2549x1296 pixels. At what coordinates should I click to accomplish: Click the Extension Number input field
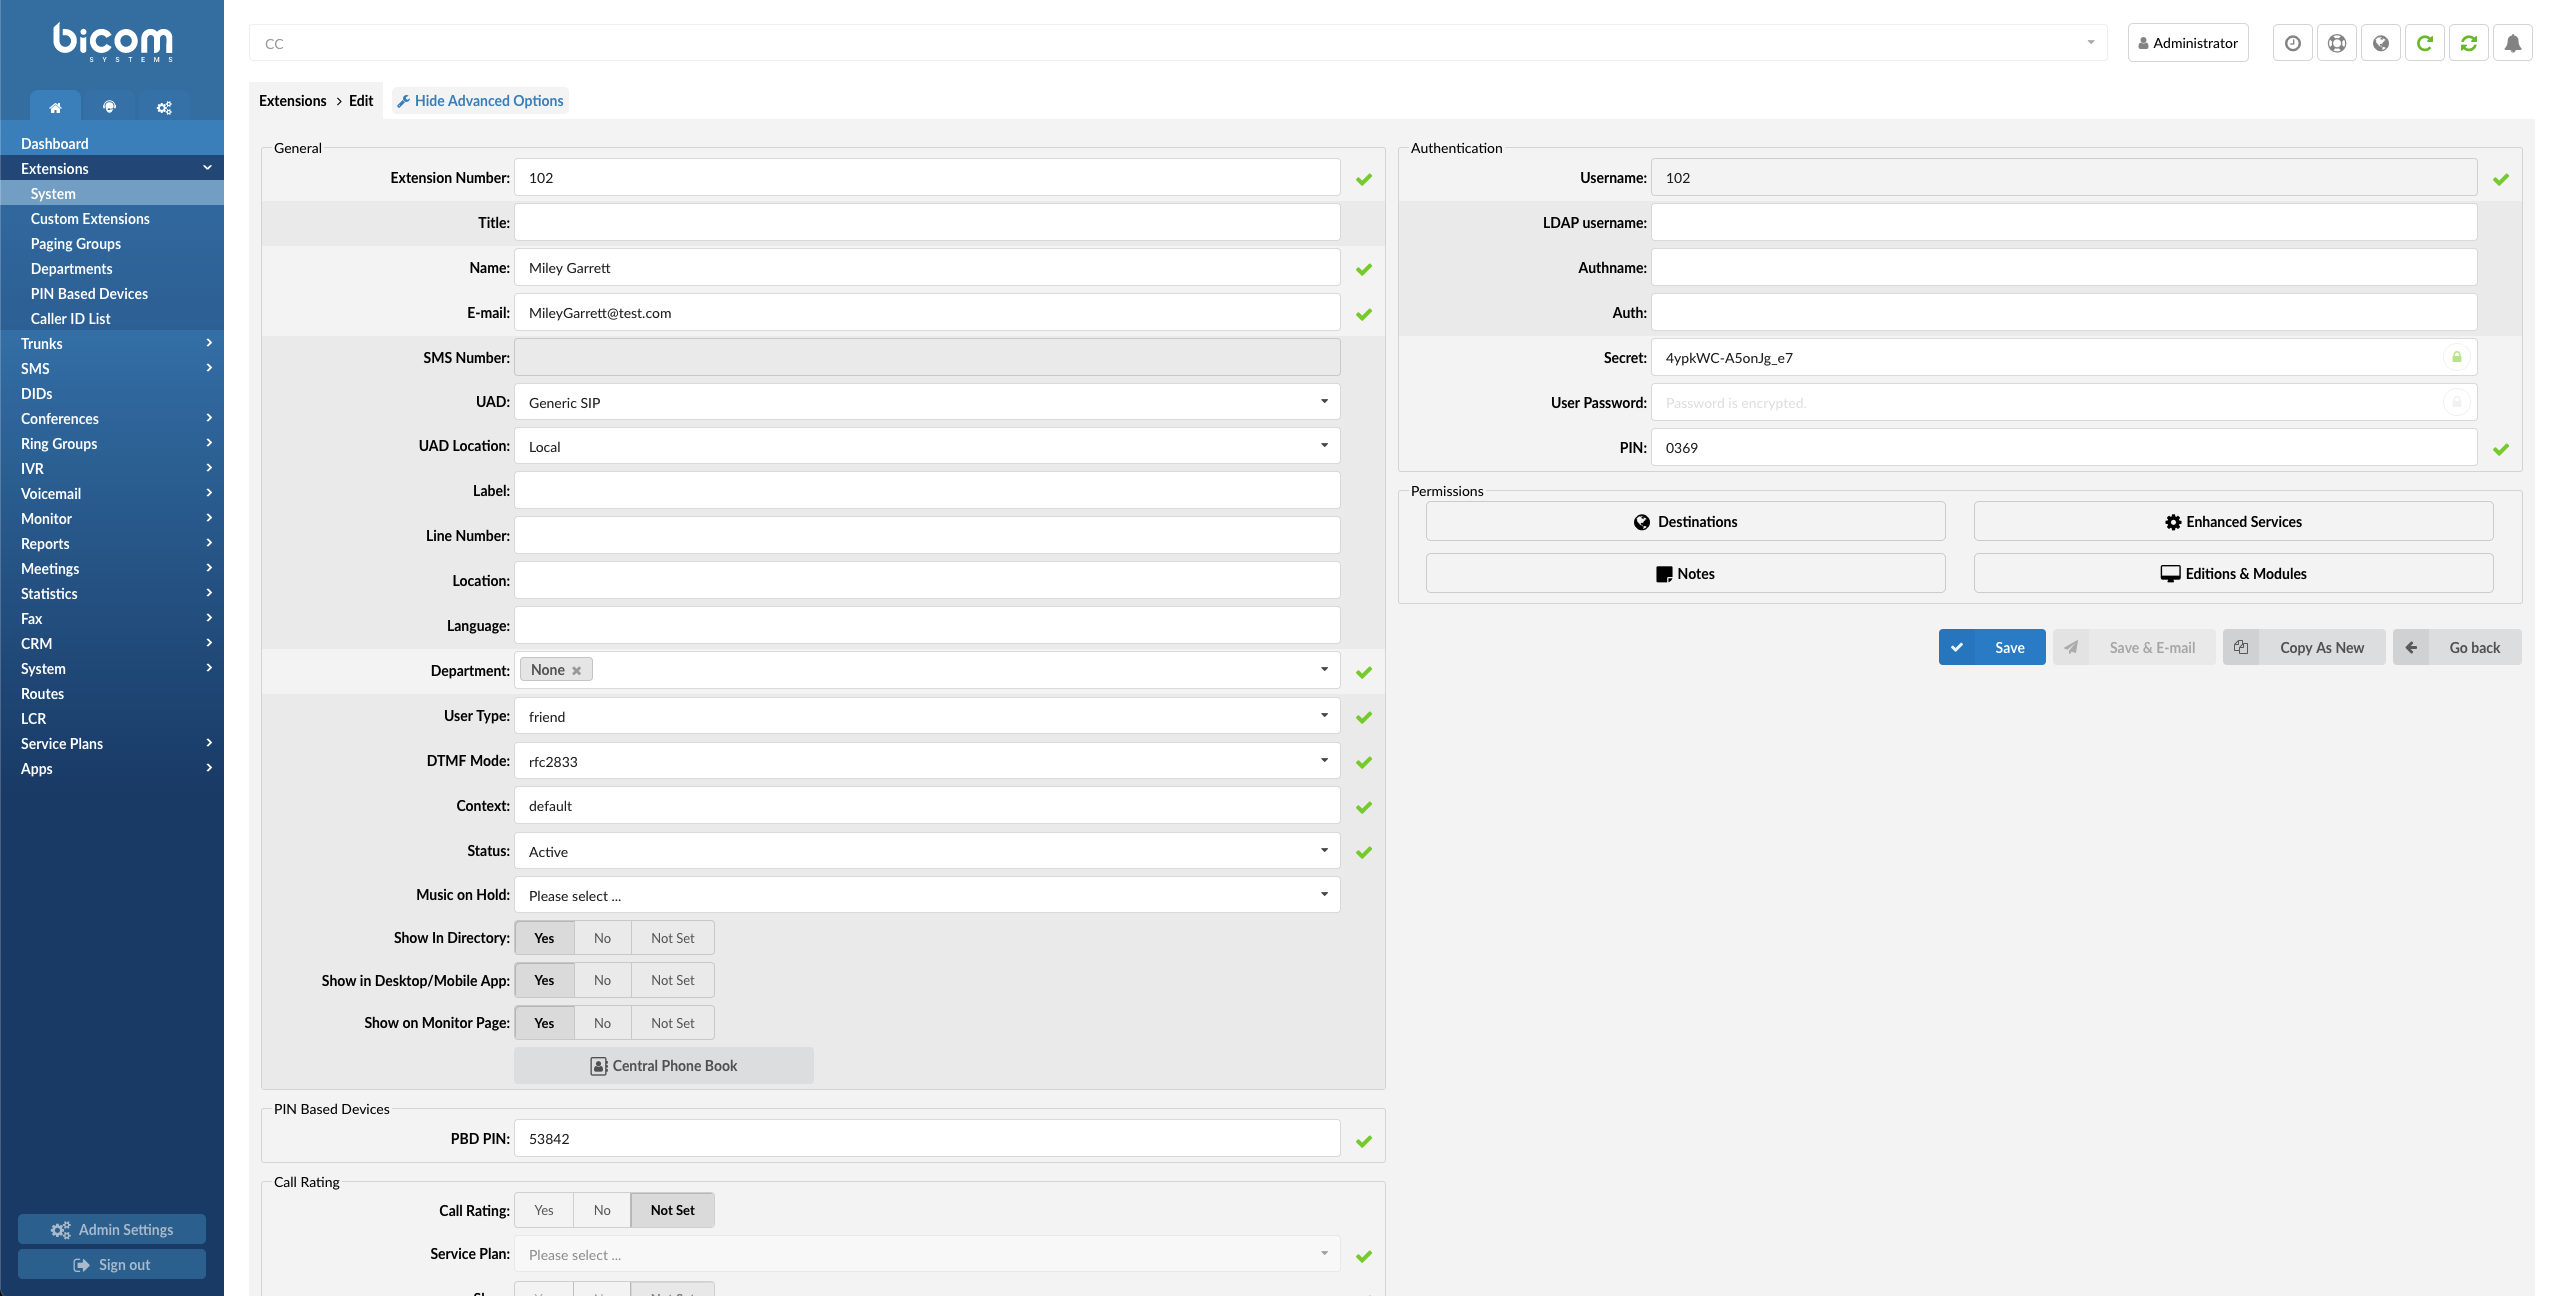click(x=927, y=177)
